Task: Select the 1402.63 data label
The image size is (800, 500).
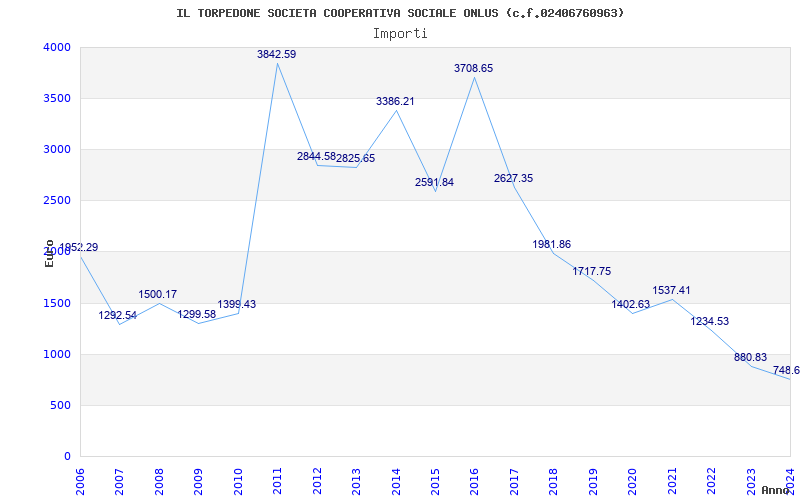Action: [x=631, y=305]
